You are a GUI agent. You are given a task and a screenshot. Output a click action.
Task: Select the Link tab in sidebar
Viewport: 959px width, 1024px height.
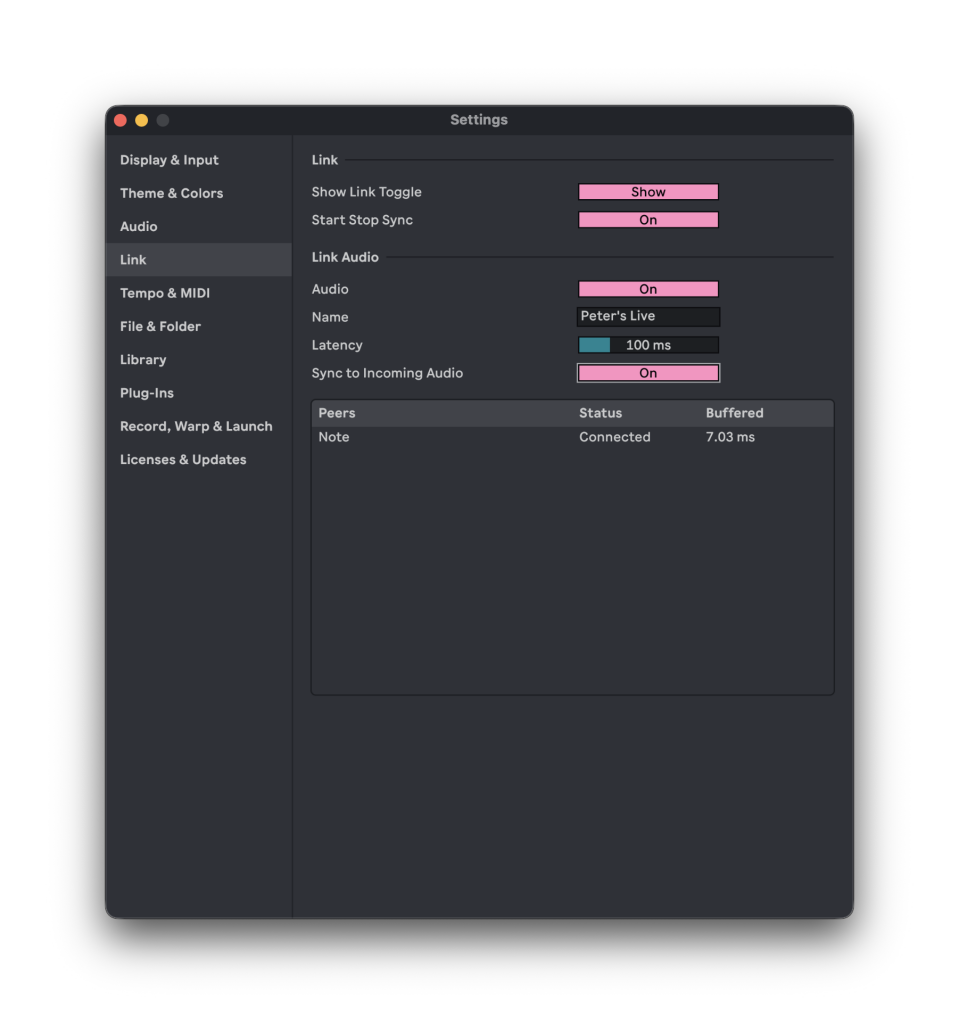pyautogui.click(x=133, y=260)
